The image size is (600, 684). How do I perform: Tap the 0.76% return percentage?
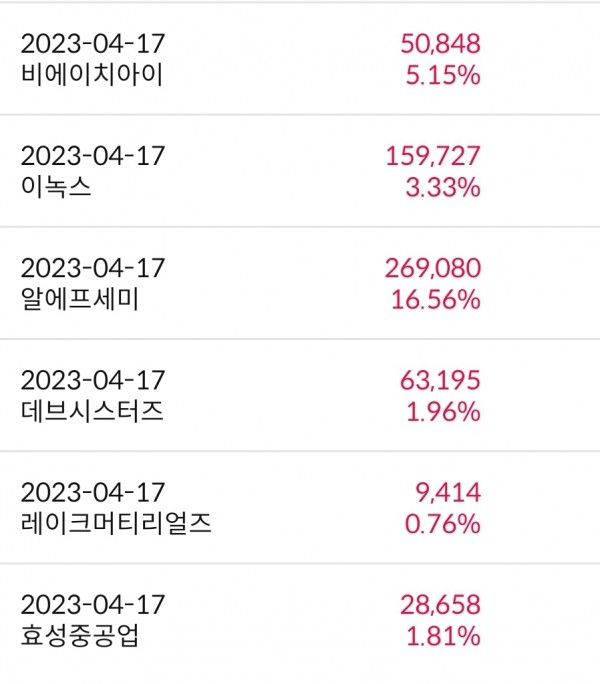pyautogui.click(x=443, y=523)
